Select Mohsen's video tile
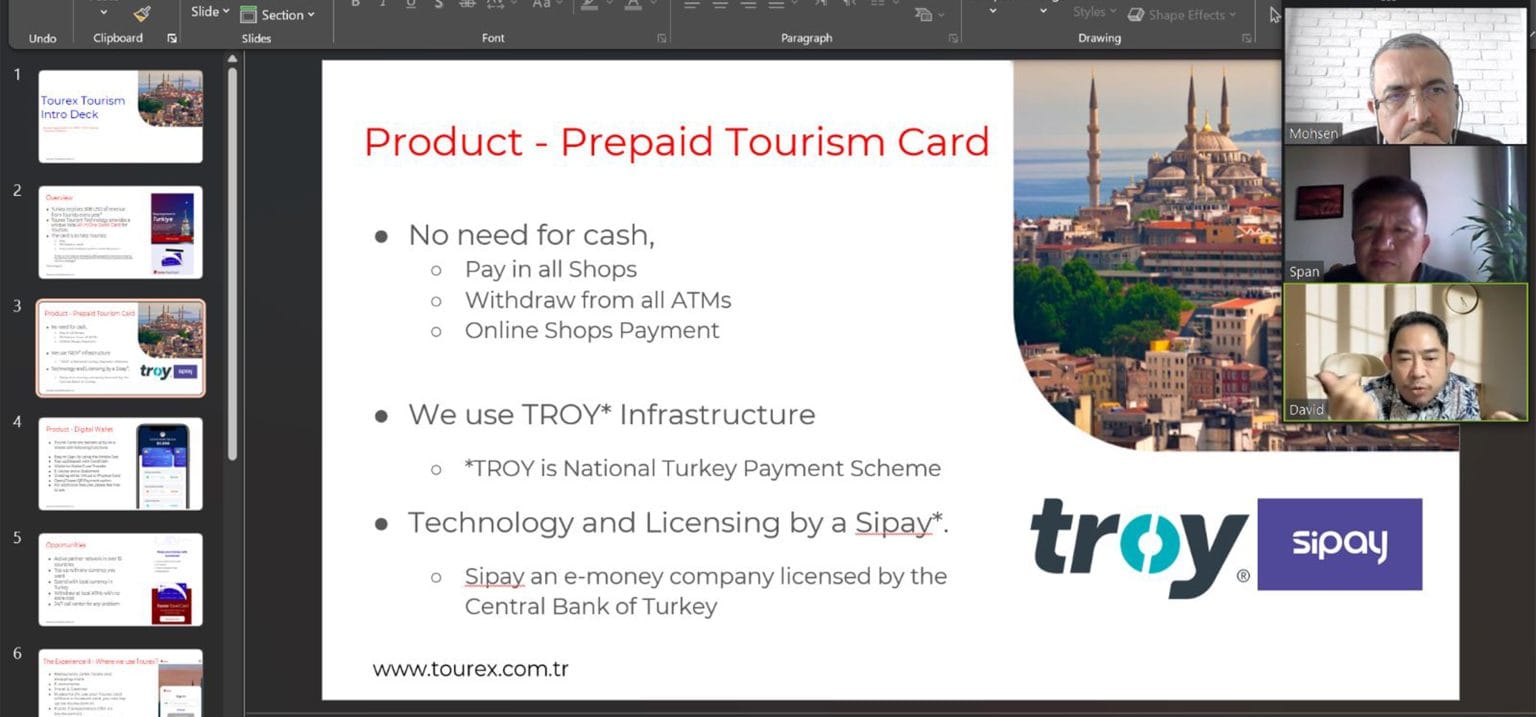 point(1405,77)
